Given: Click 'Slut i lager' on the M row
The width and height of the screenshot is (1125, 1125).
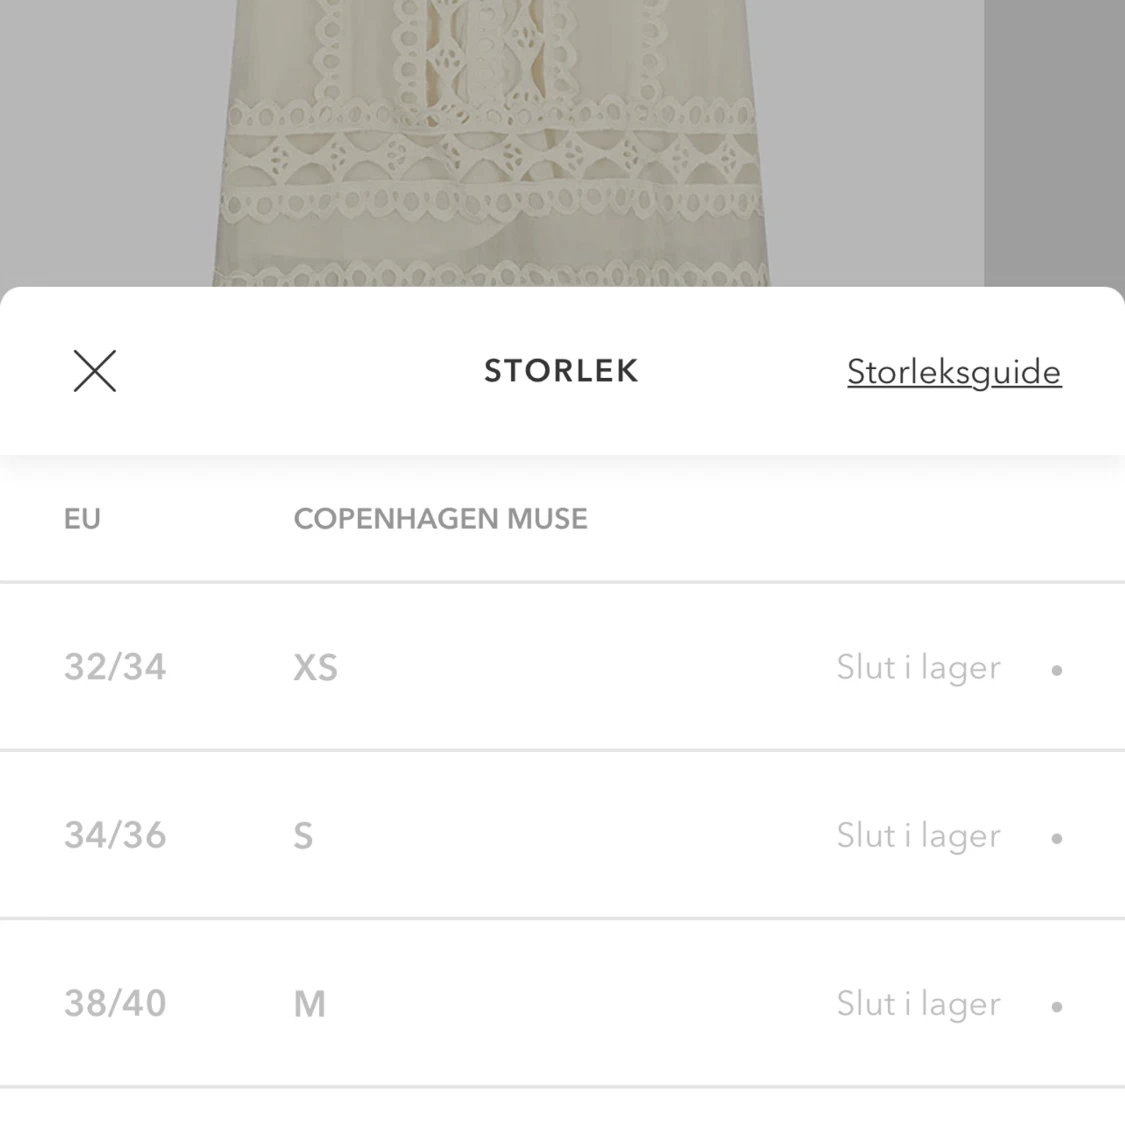Looking at the screenshot, I should pos(918,1004).
